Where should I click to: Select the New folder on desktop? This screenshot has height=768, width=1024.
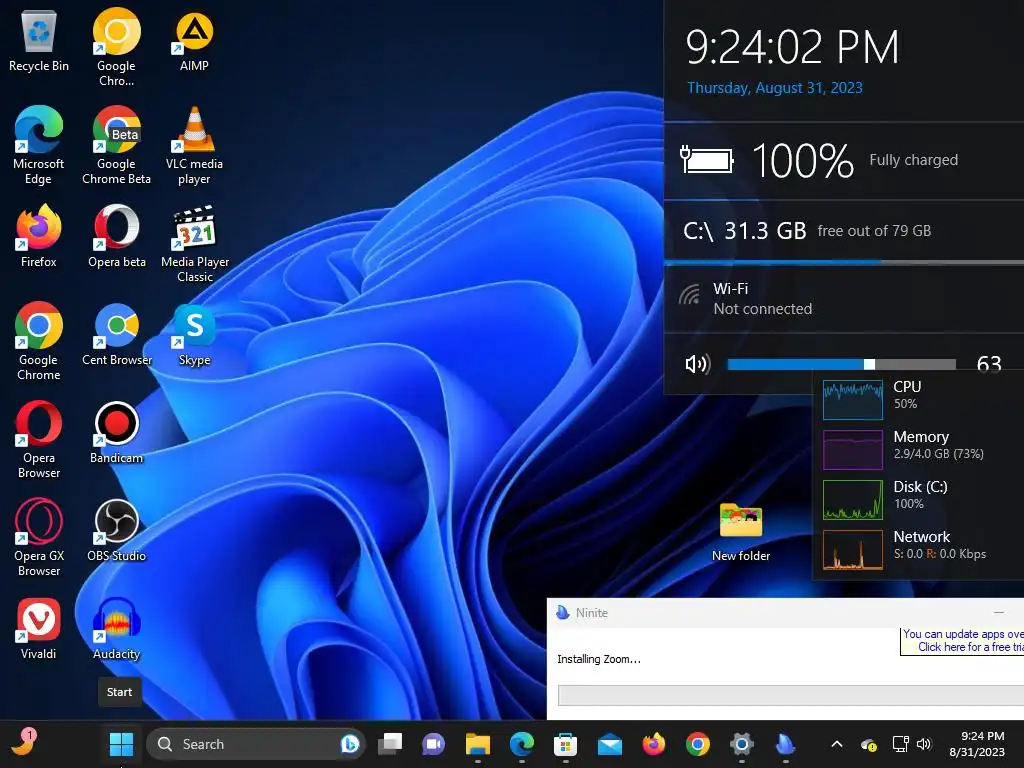[x=741, y=532]
